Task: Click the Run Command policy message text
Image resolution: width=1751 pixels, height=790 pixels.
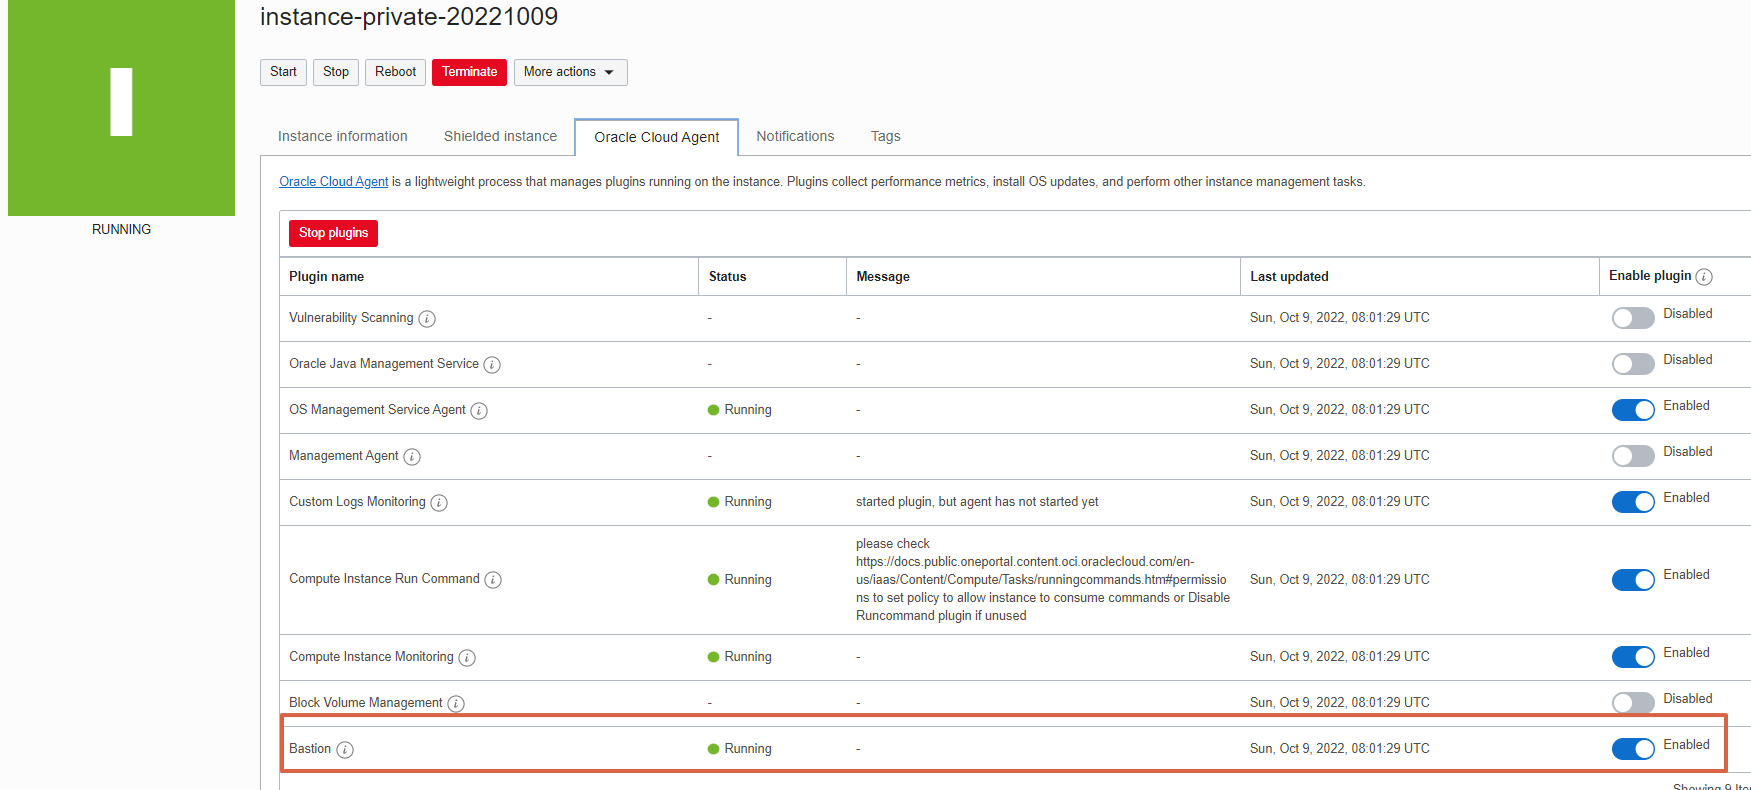Action: pyautogui.click(x=1043, y=580)
